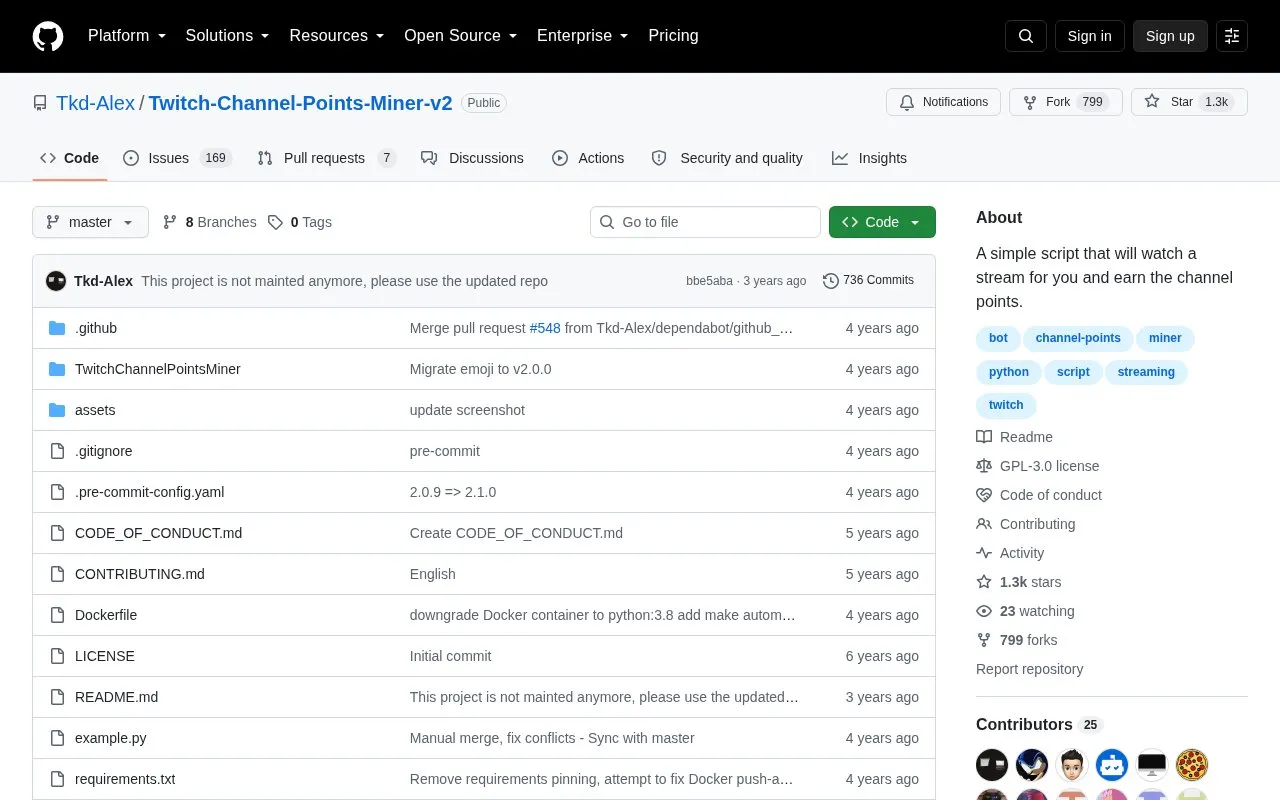Open the TwitchChannelPointsMiner folder
Screen dimensions: 1280x800
[158, 369]
